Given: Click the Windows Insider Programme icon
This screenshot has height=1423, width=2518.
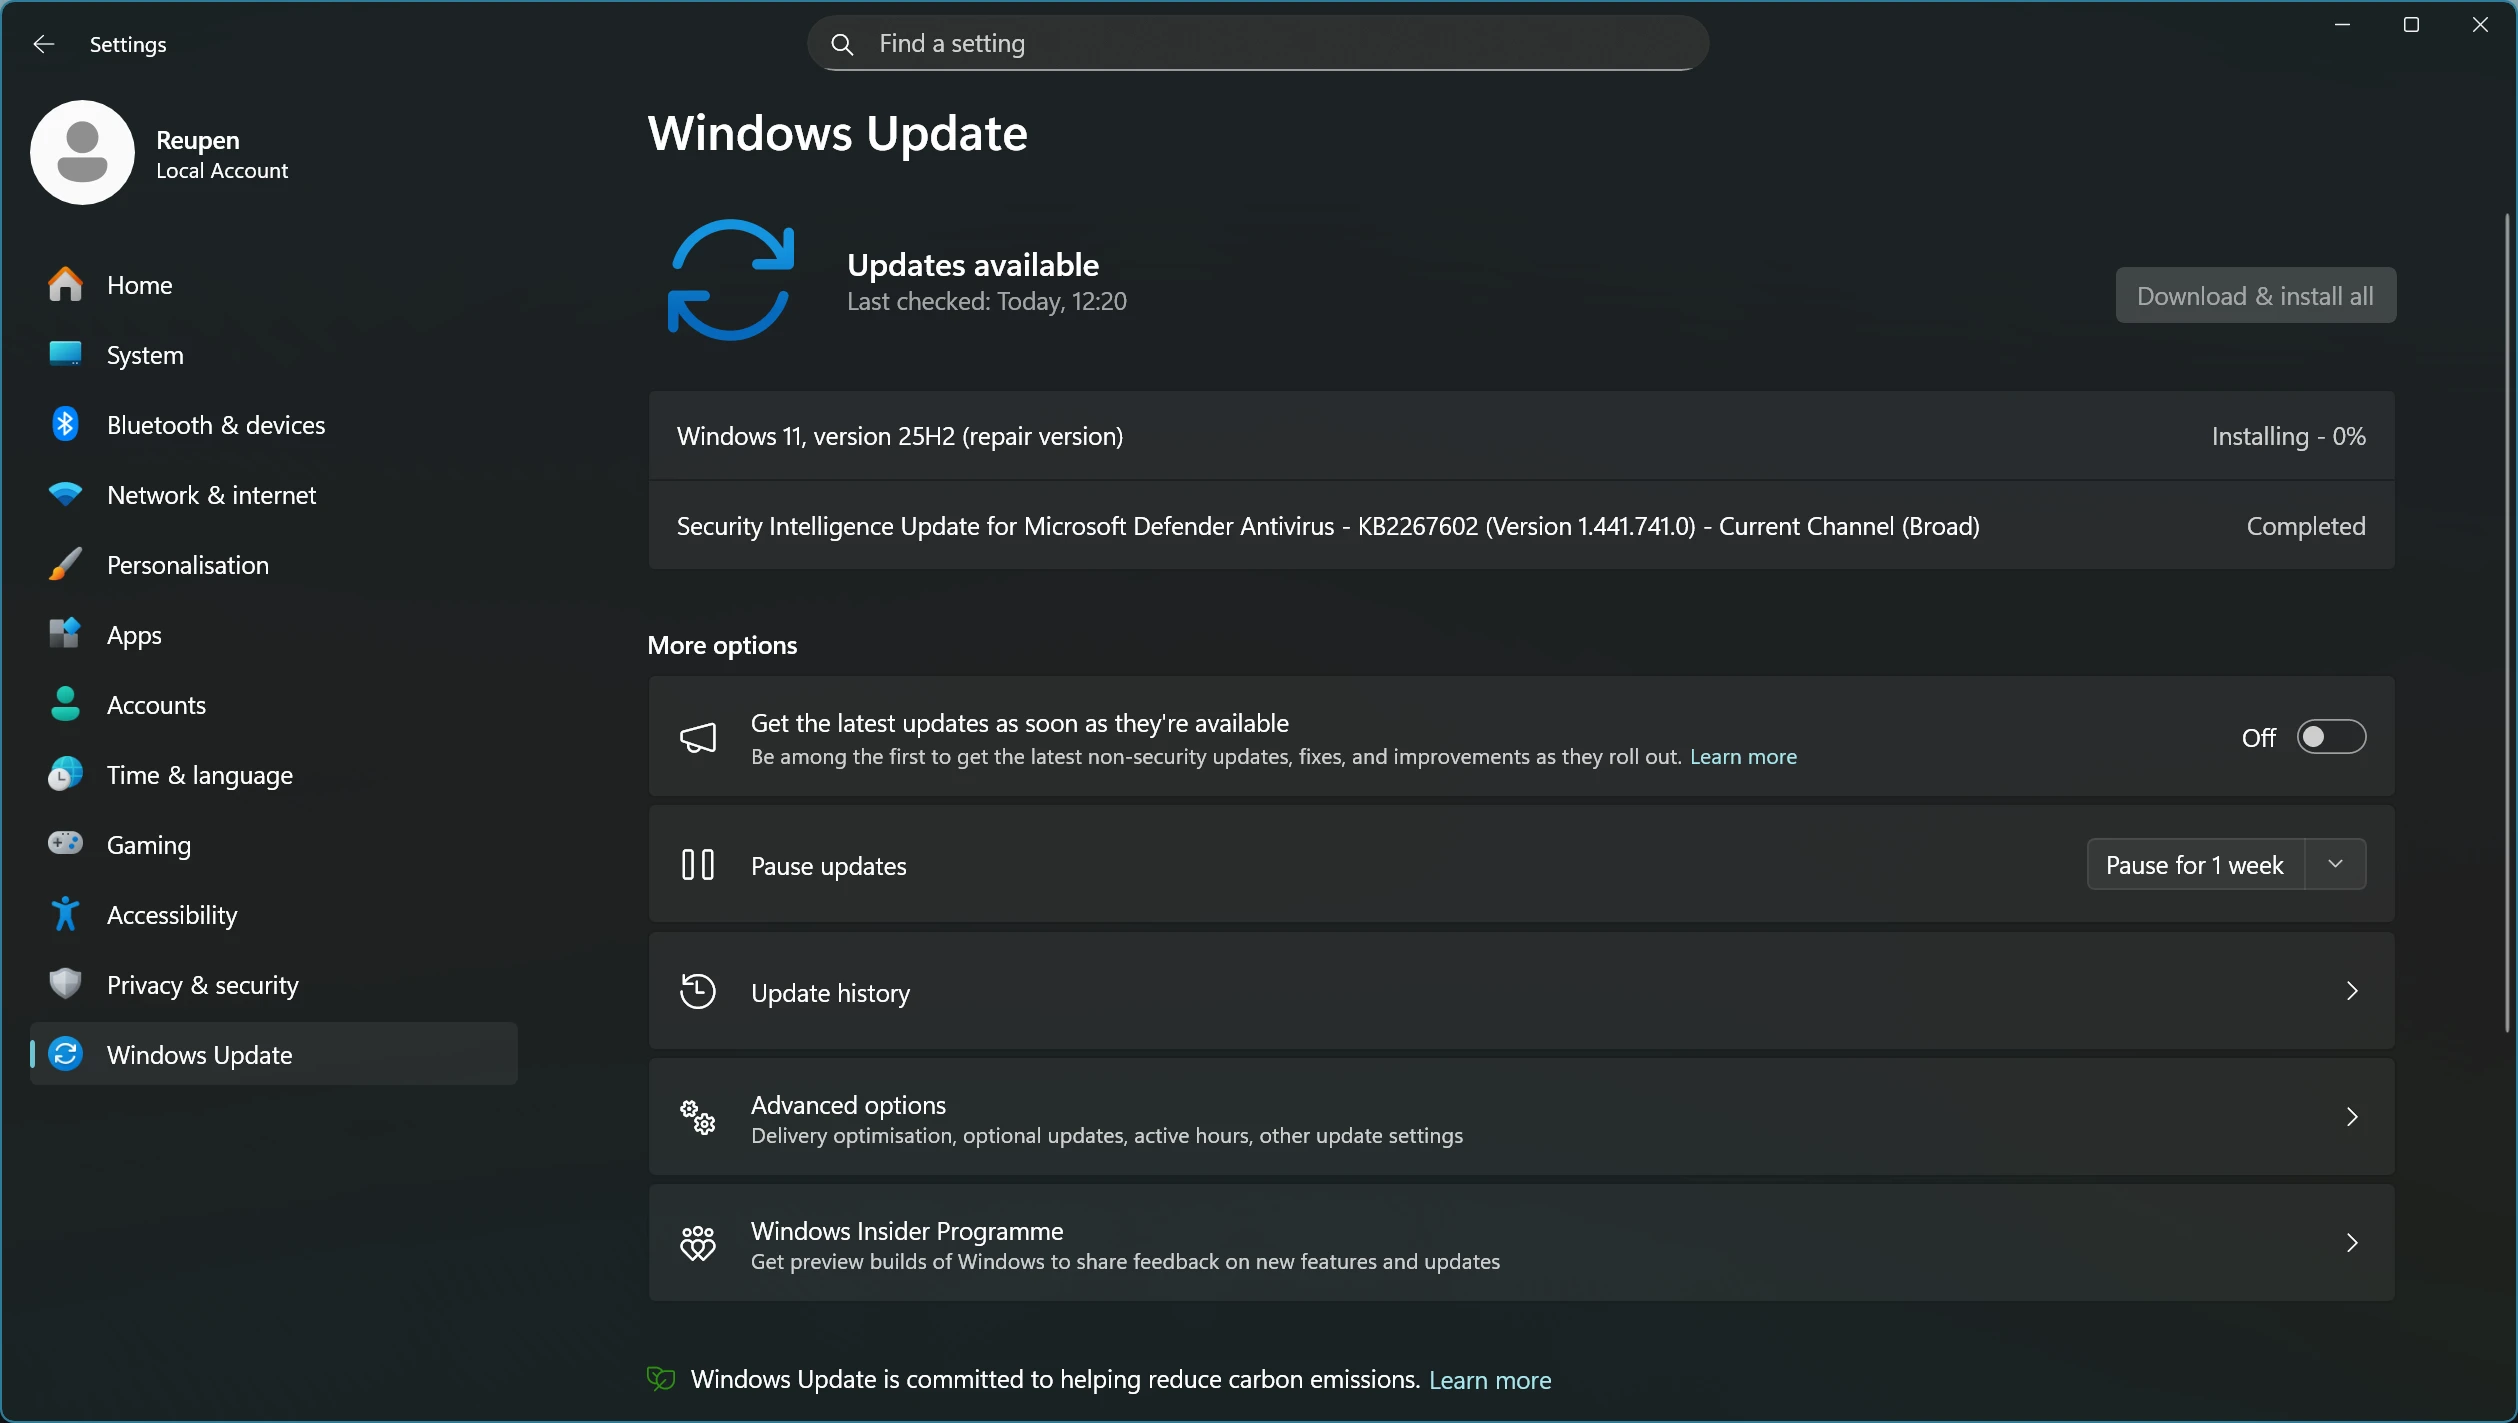Looking at the screenshot, I should tap(699, 1243).
